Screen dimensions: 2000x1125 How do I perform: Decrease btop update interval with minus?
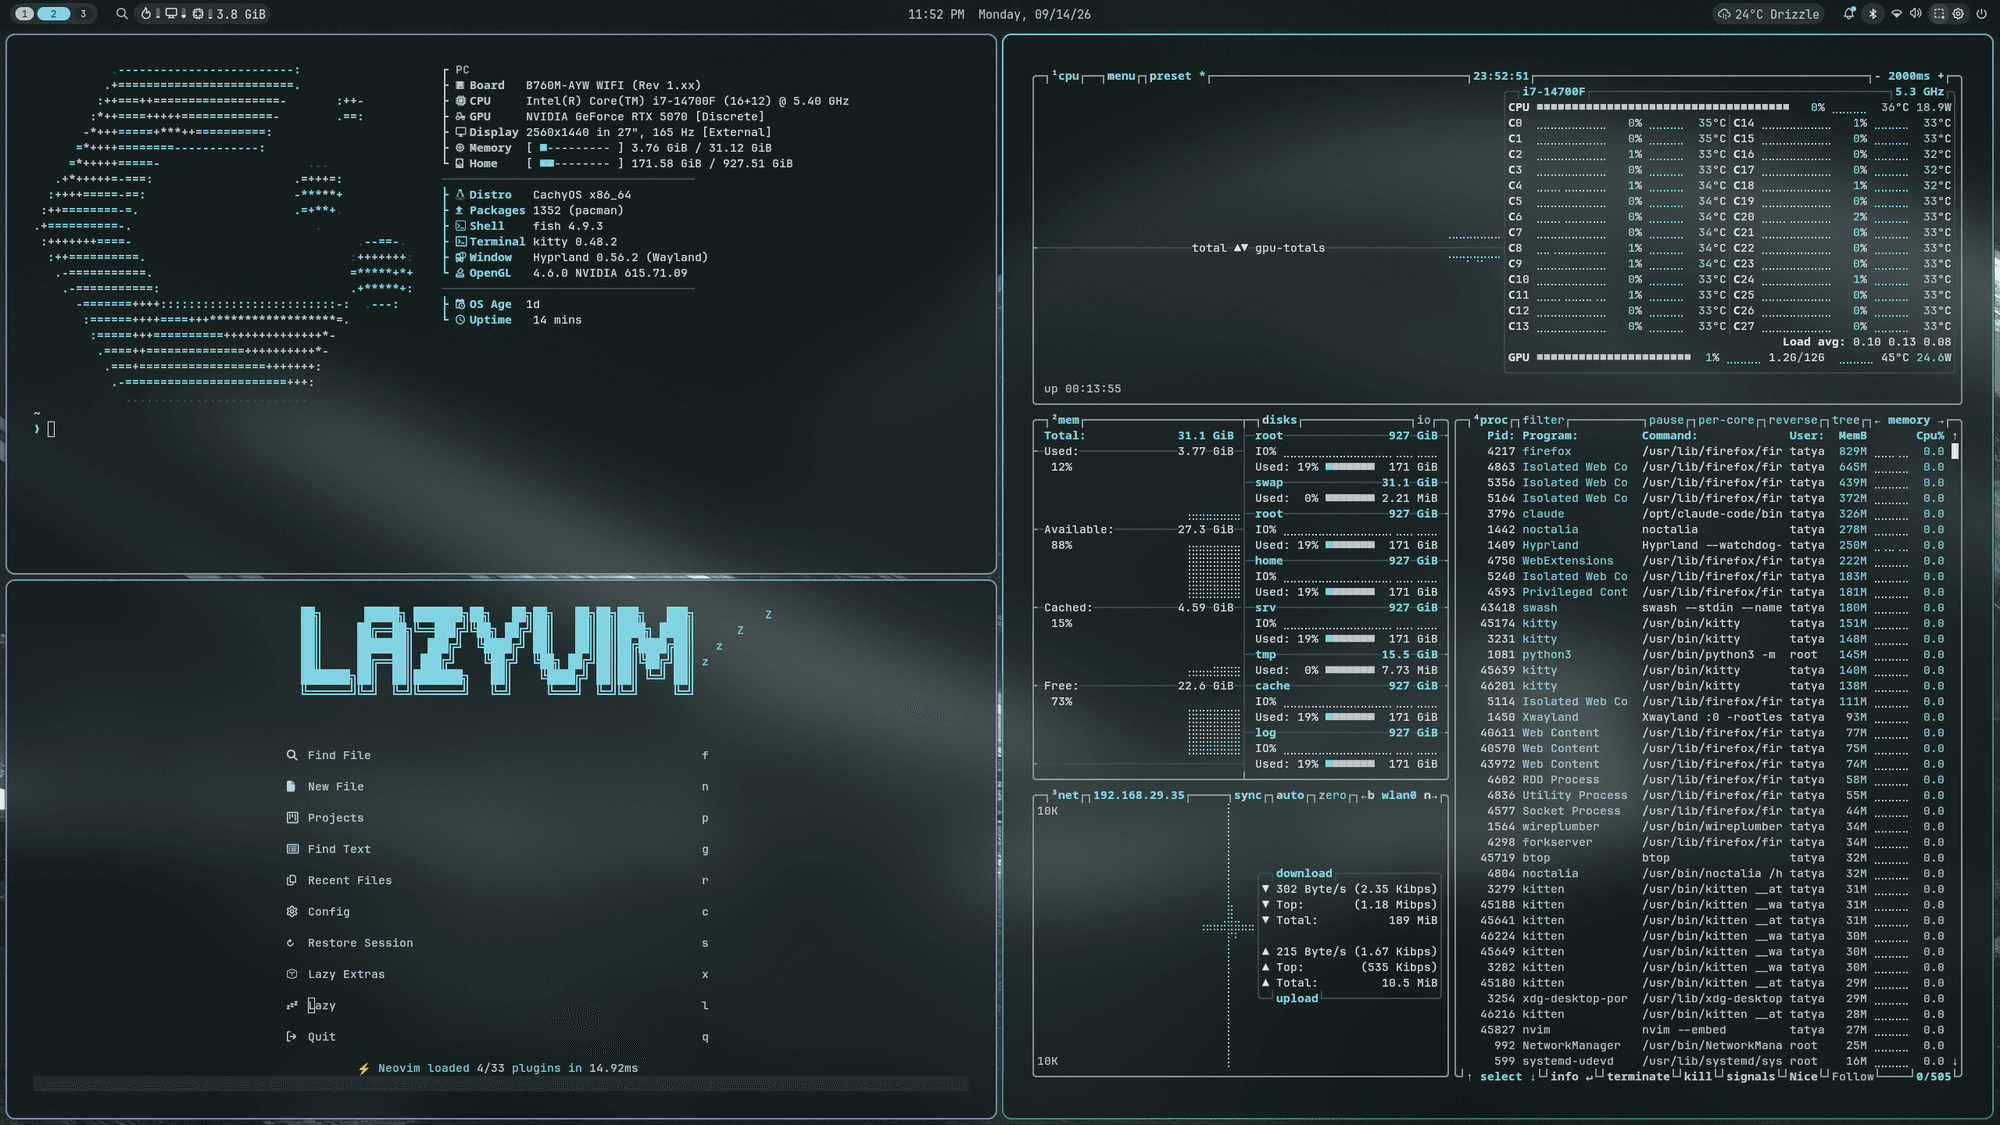[x=1877, y=76]
